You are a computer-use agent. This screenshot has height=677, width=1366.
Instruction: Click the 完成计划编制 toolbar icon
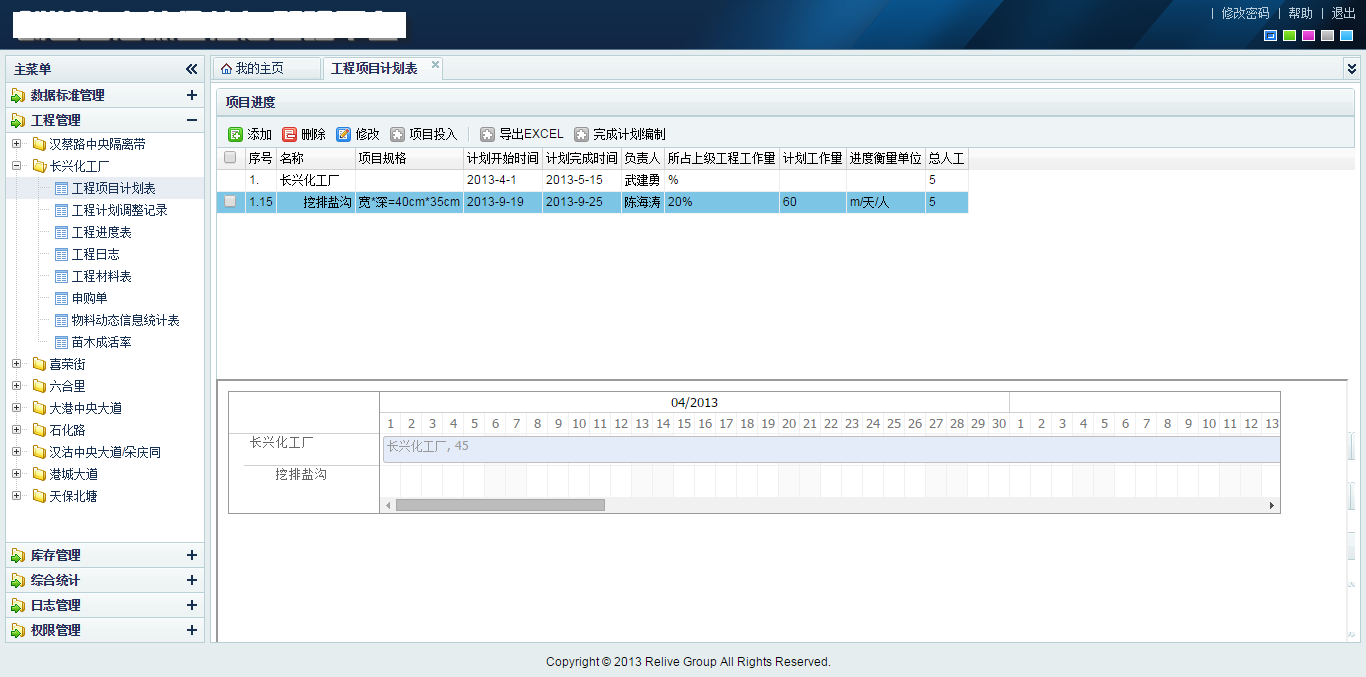(581, 134)
